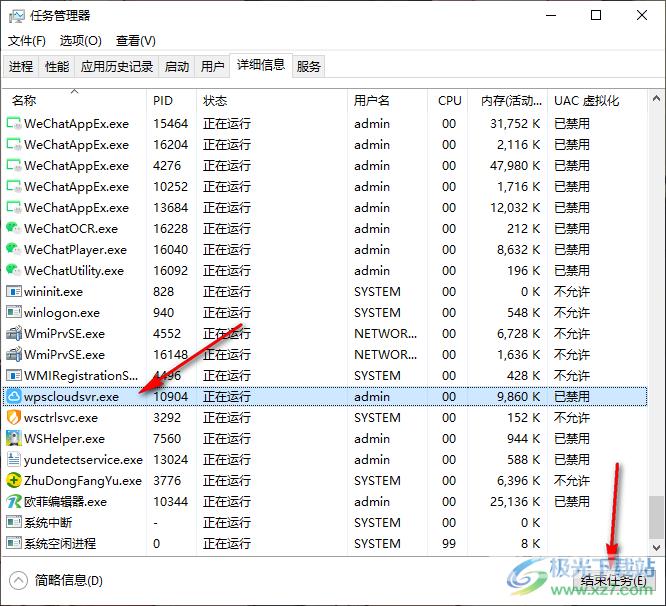Maximize the Task Manager window
The image size is (666, 606).
pos(596,16)
